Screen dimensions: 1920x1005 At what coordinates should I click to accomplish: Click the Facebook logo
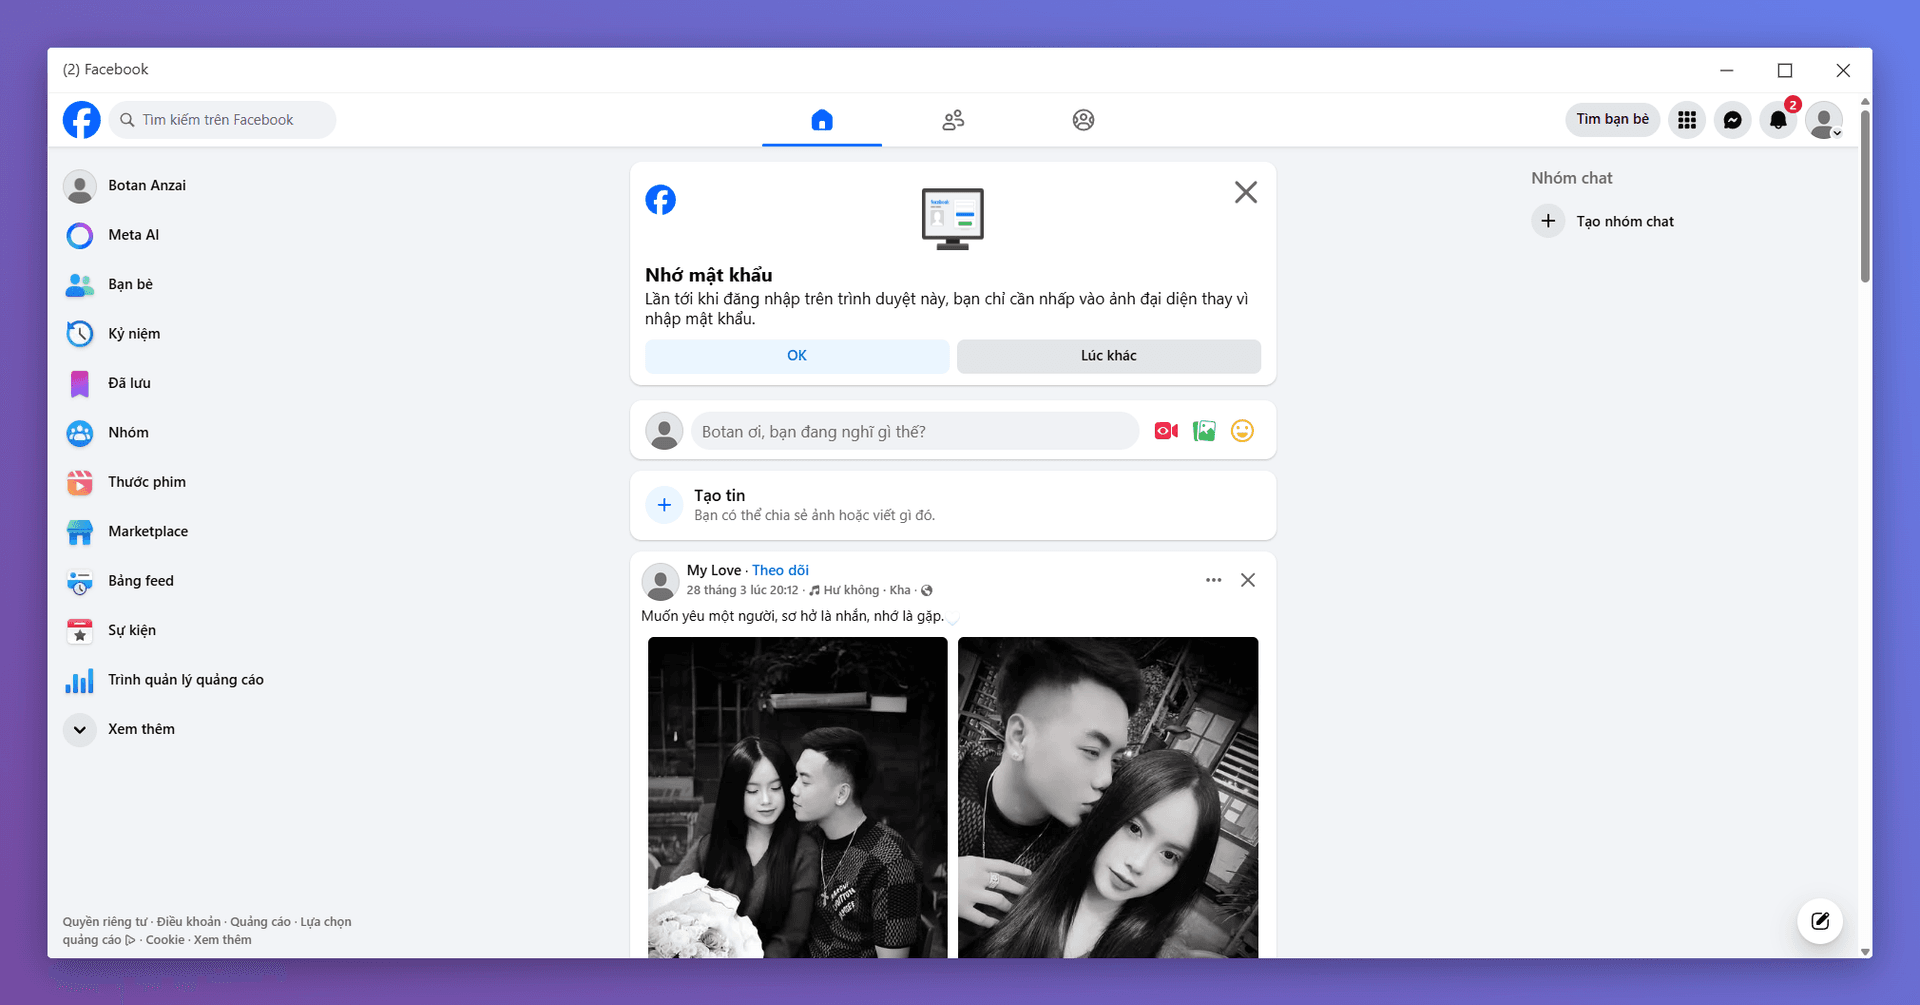click(82, 120)
